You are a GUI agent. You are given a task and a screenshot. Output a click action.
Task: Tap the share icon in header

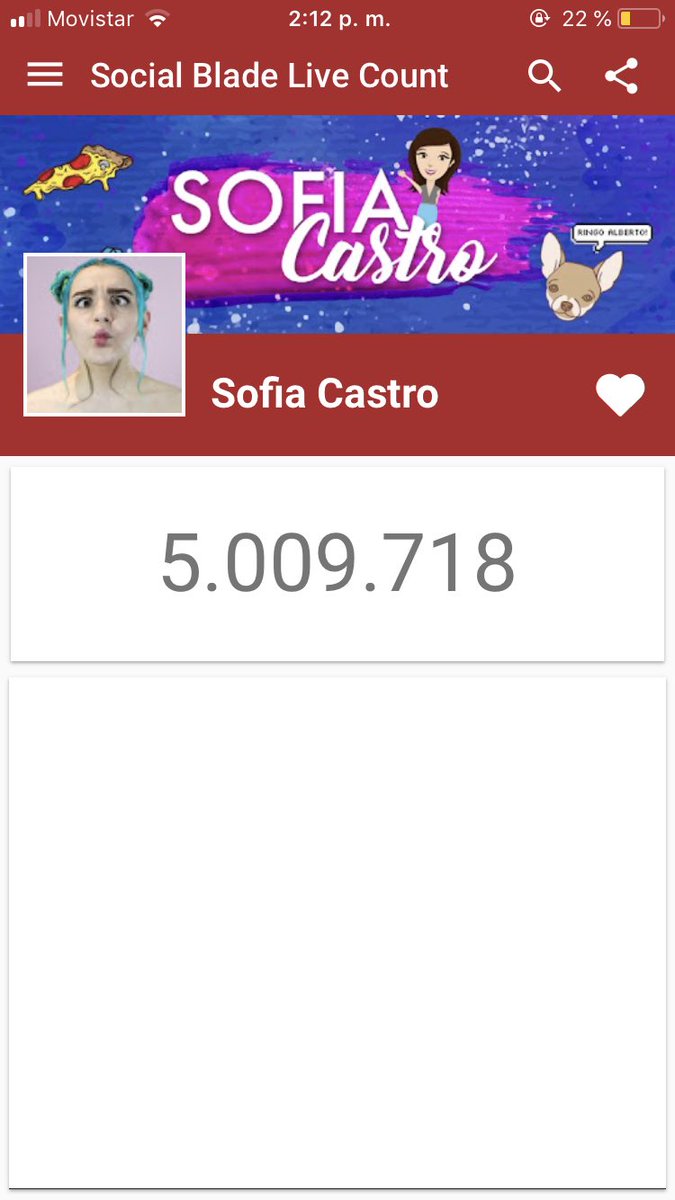[x=621, y=76]
